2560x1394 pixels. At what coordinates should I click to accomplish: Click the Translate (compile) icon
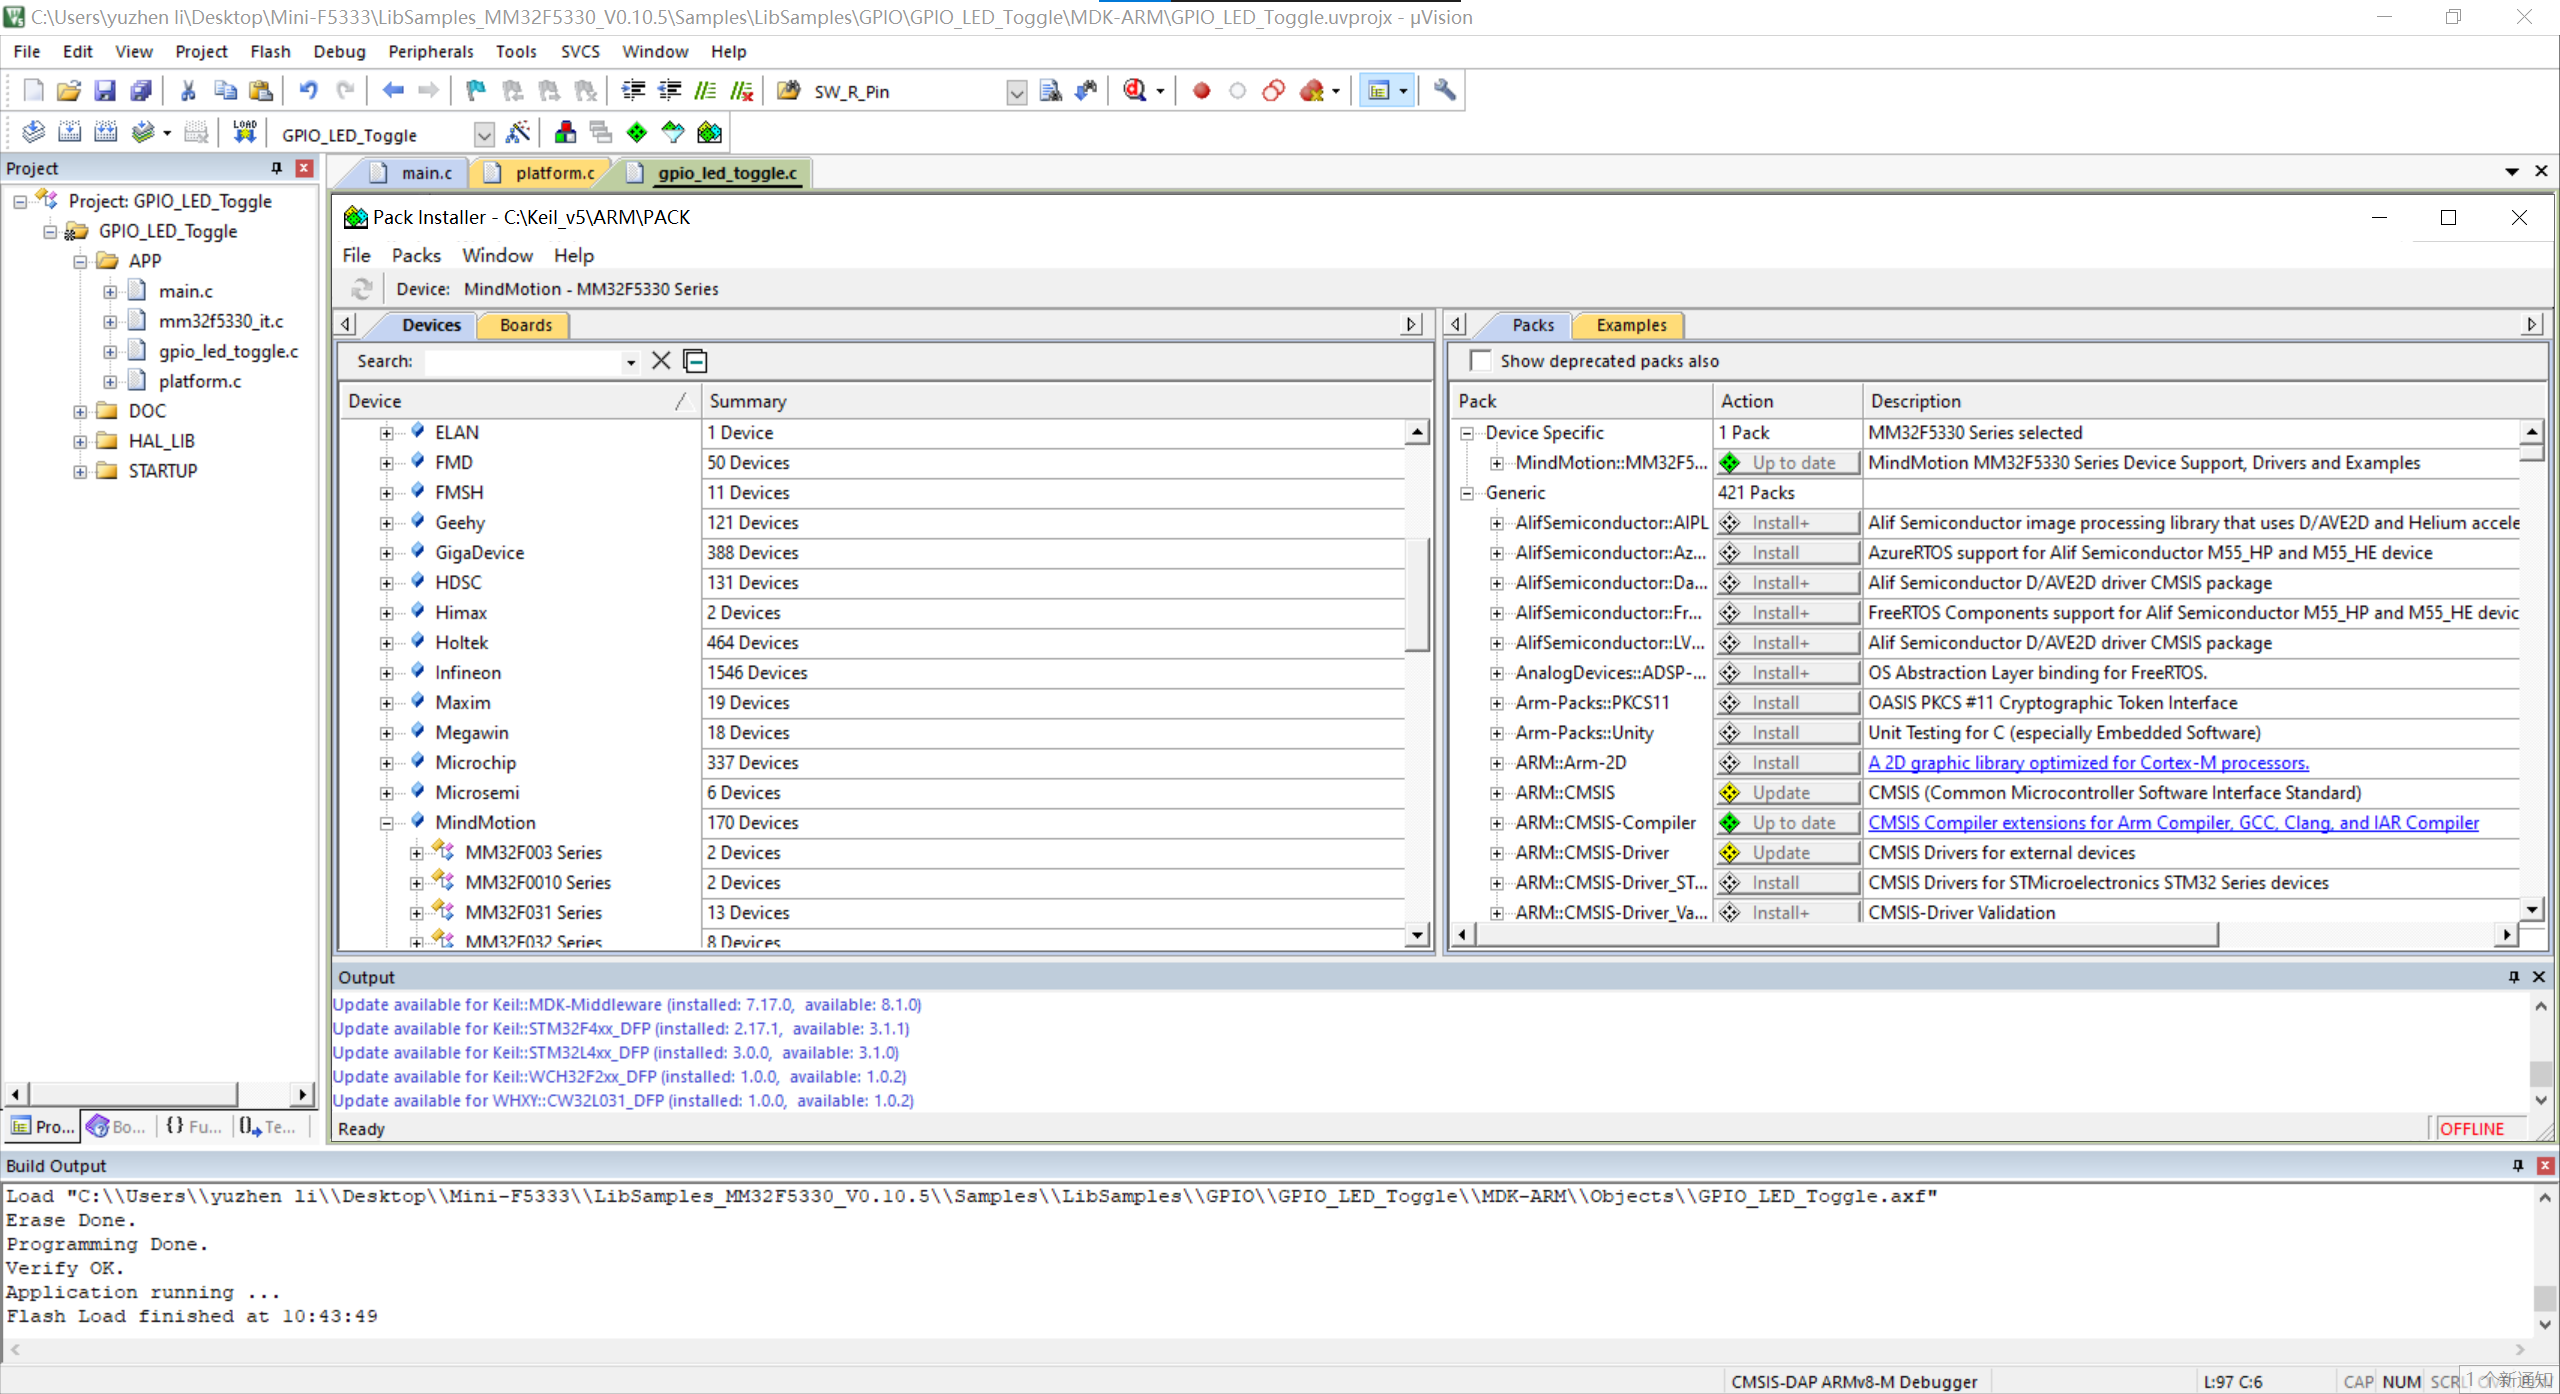(x=33, y=133)
